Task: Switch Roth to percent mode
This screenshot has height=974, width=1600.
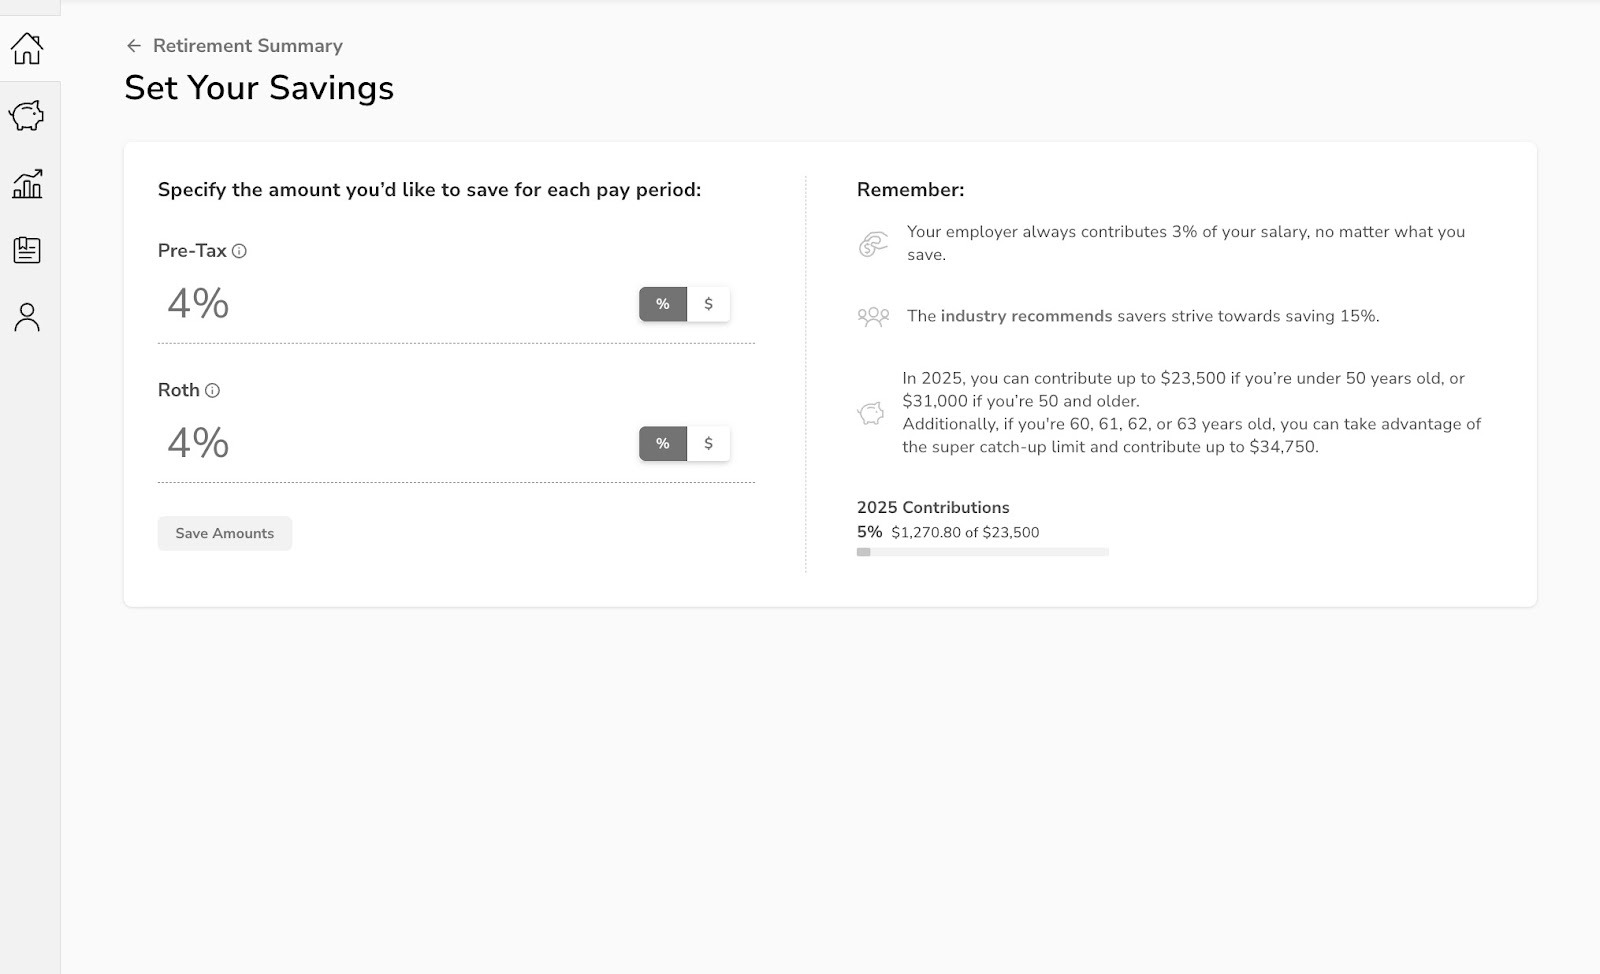Action: pyautogui.click(x=663, y=443)
